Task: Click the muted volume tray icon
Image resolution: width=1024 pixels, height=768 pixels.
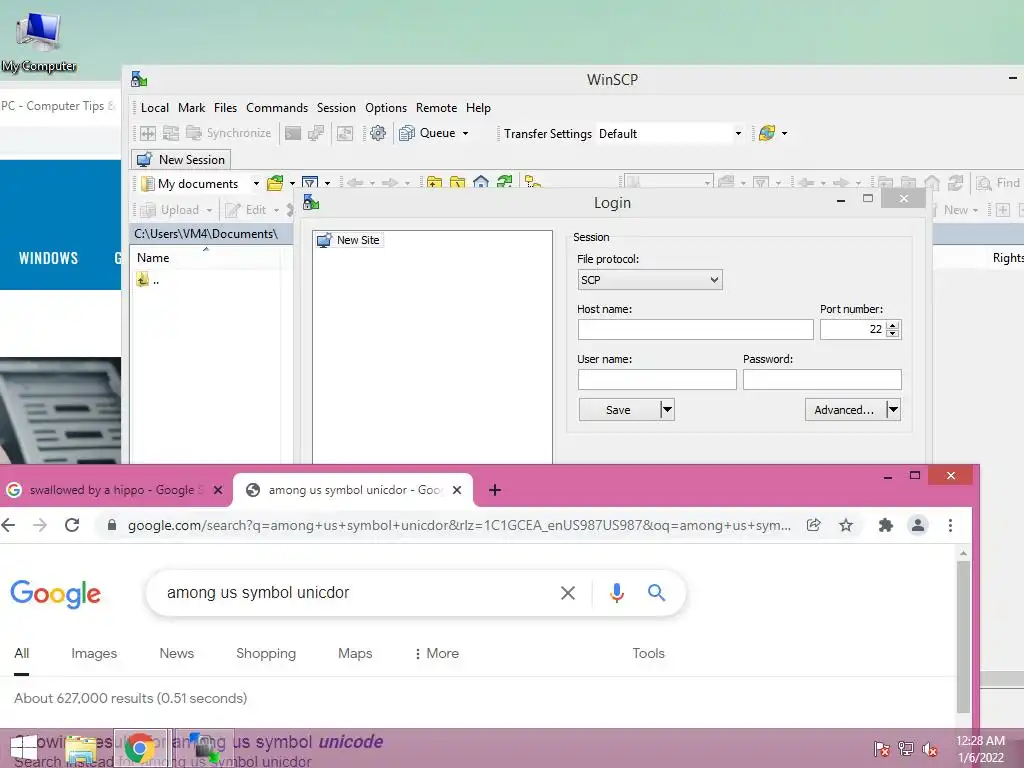Action: [x=930, y=749]
